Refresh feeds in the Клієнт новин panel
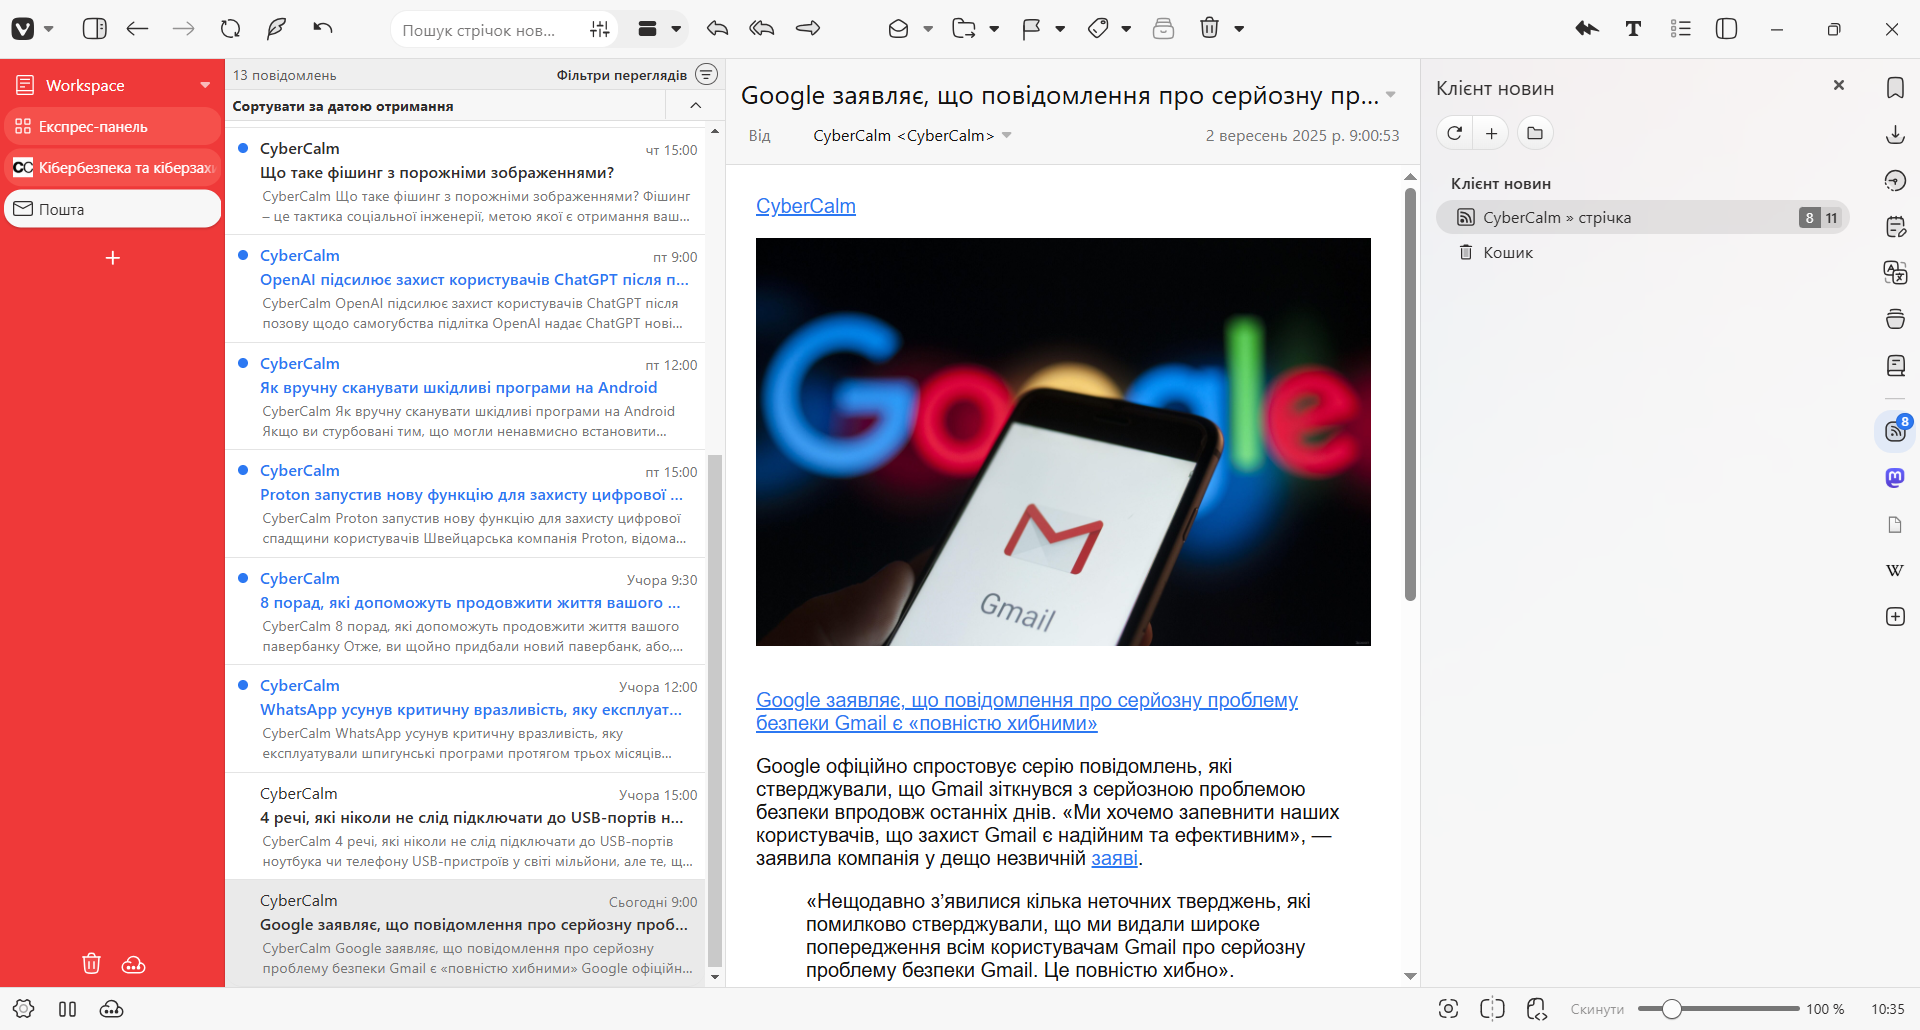 click(x=1455, y=133)
